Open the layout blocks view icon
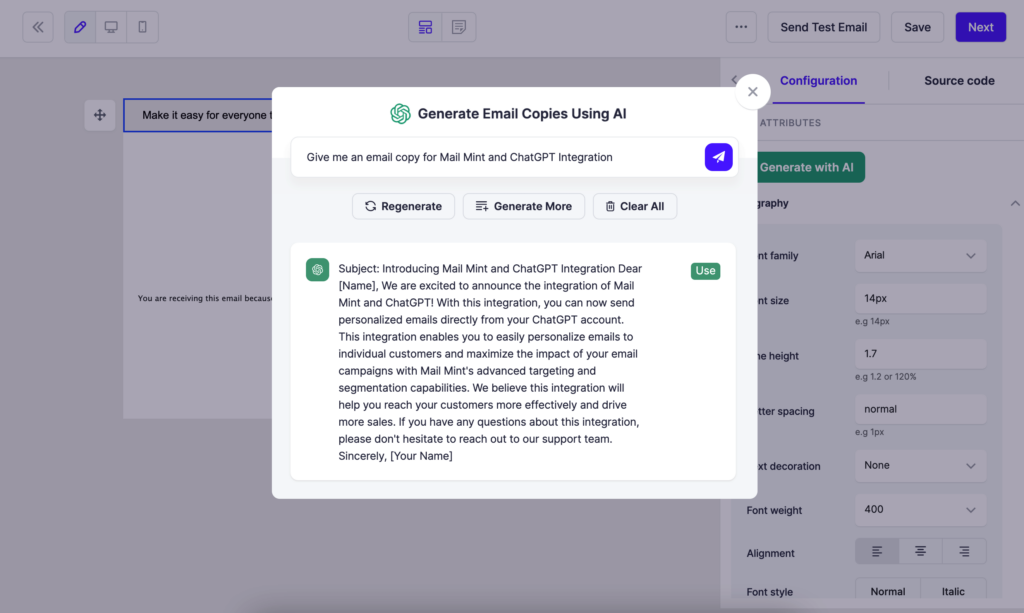Image resolution: width=1024 pixels, height=613 pixels. tap(425, 27)
